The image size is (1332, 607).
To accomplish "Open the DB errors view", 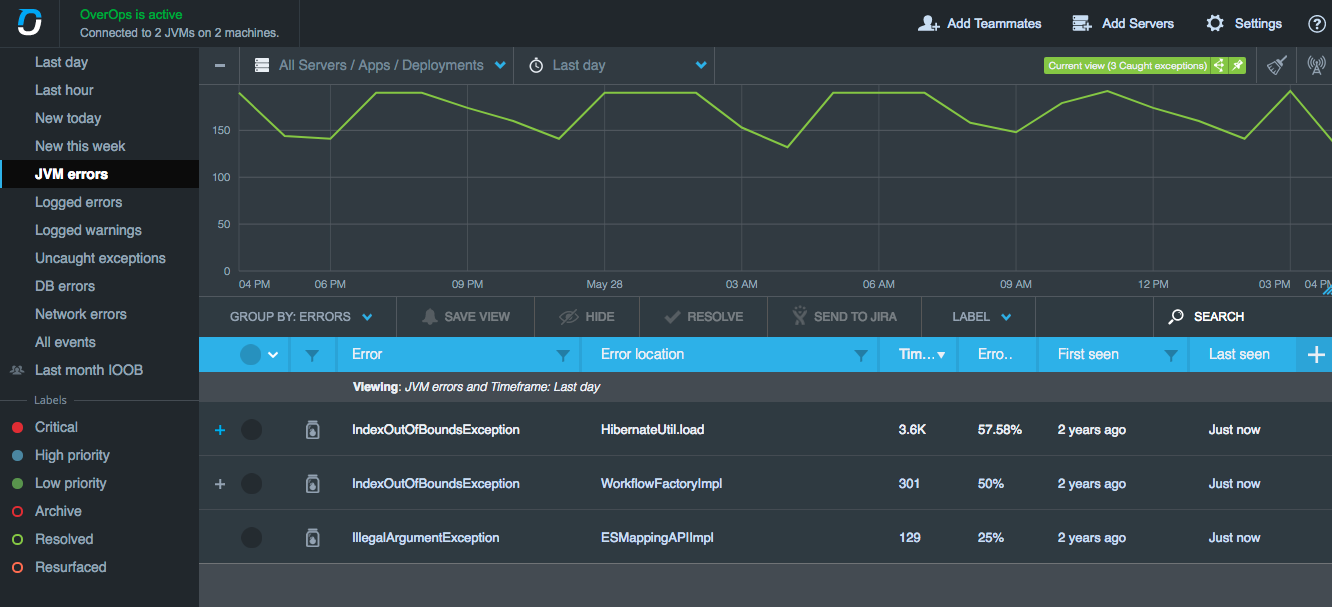I will click(x=65, y=286).
